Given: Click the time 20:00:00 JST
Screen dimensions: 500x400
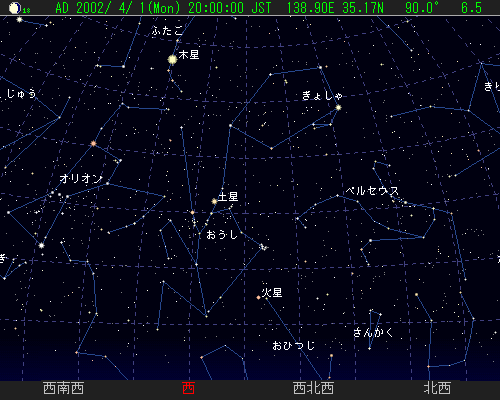Looking at the screenshot, I should [x=229, y=8].
